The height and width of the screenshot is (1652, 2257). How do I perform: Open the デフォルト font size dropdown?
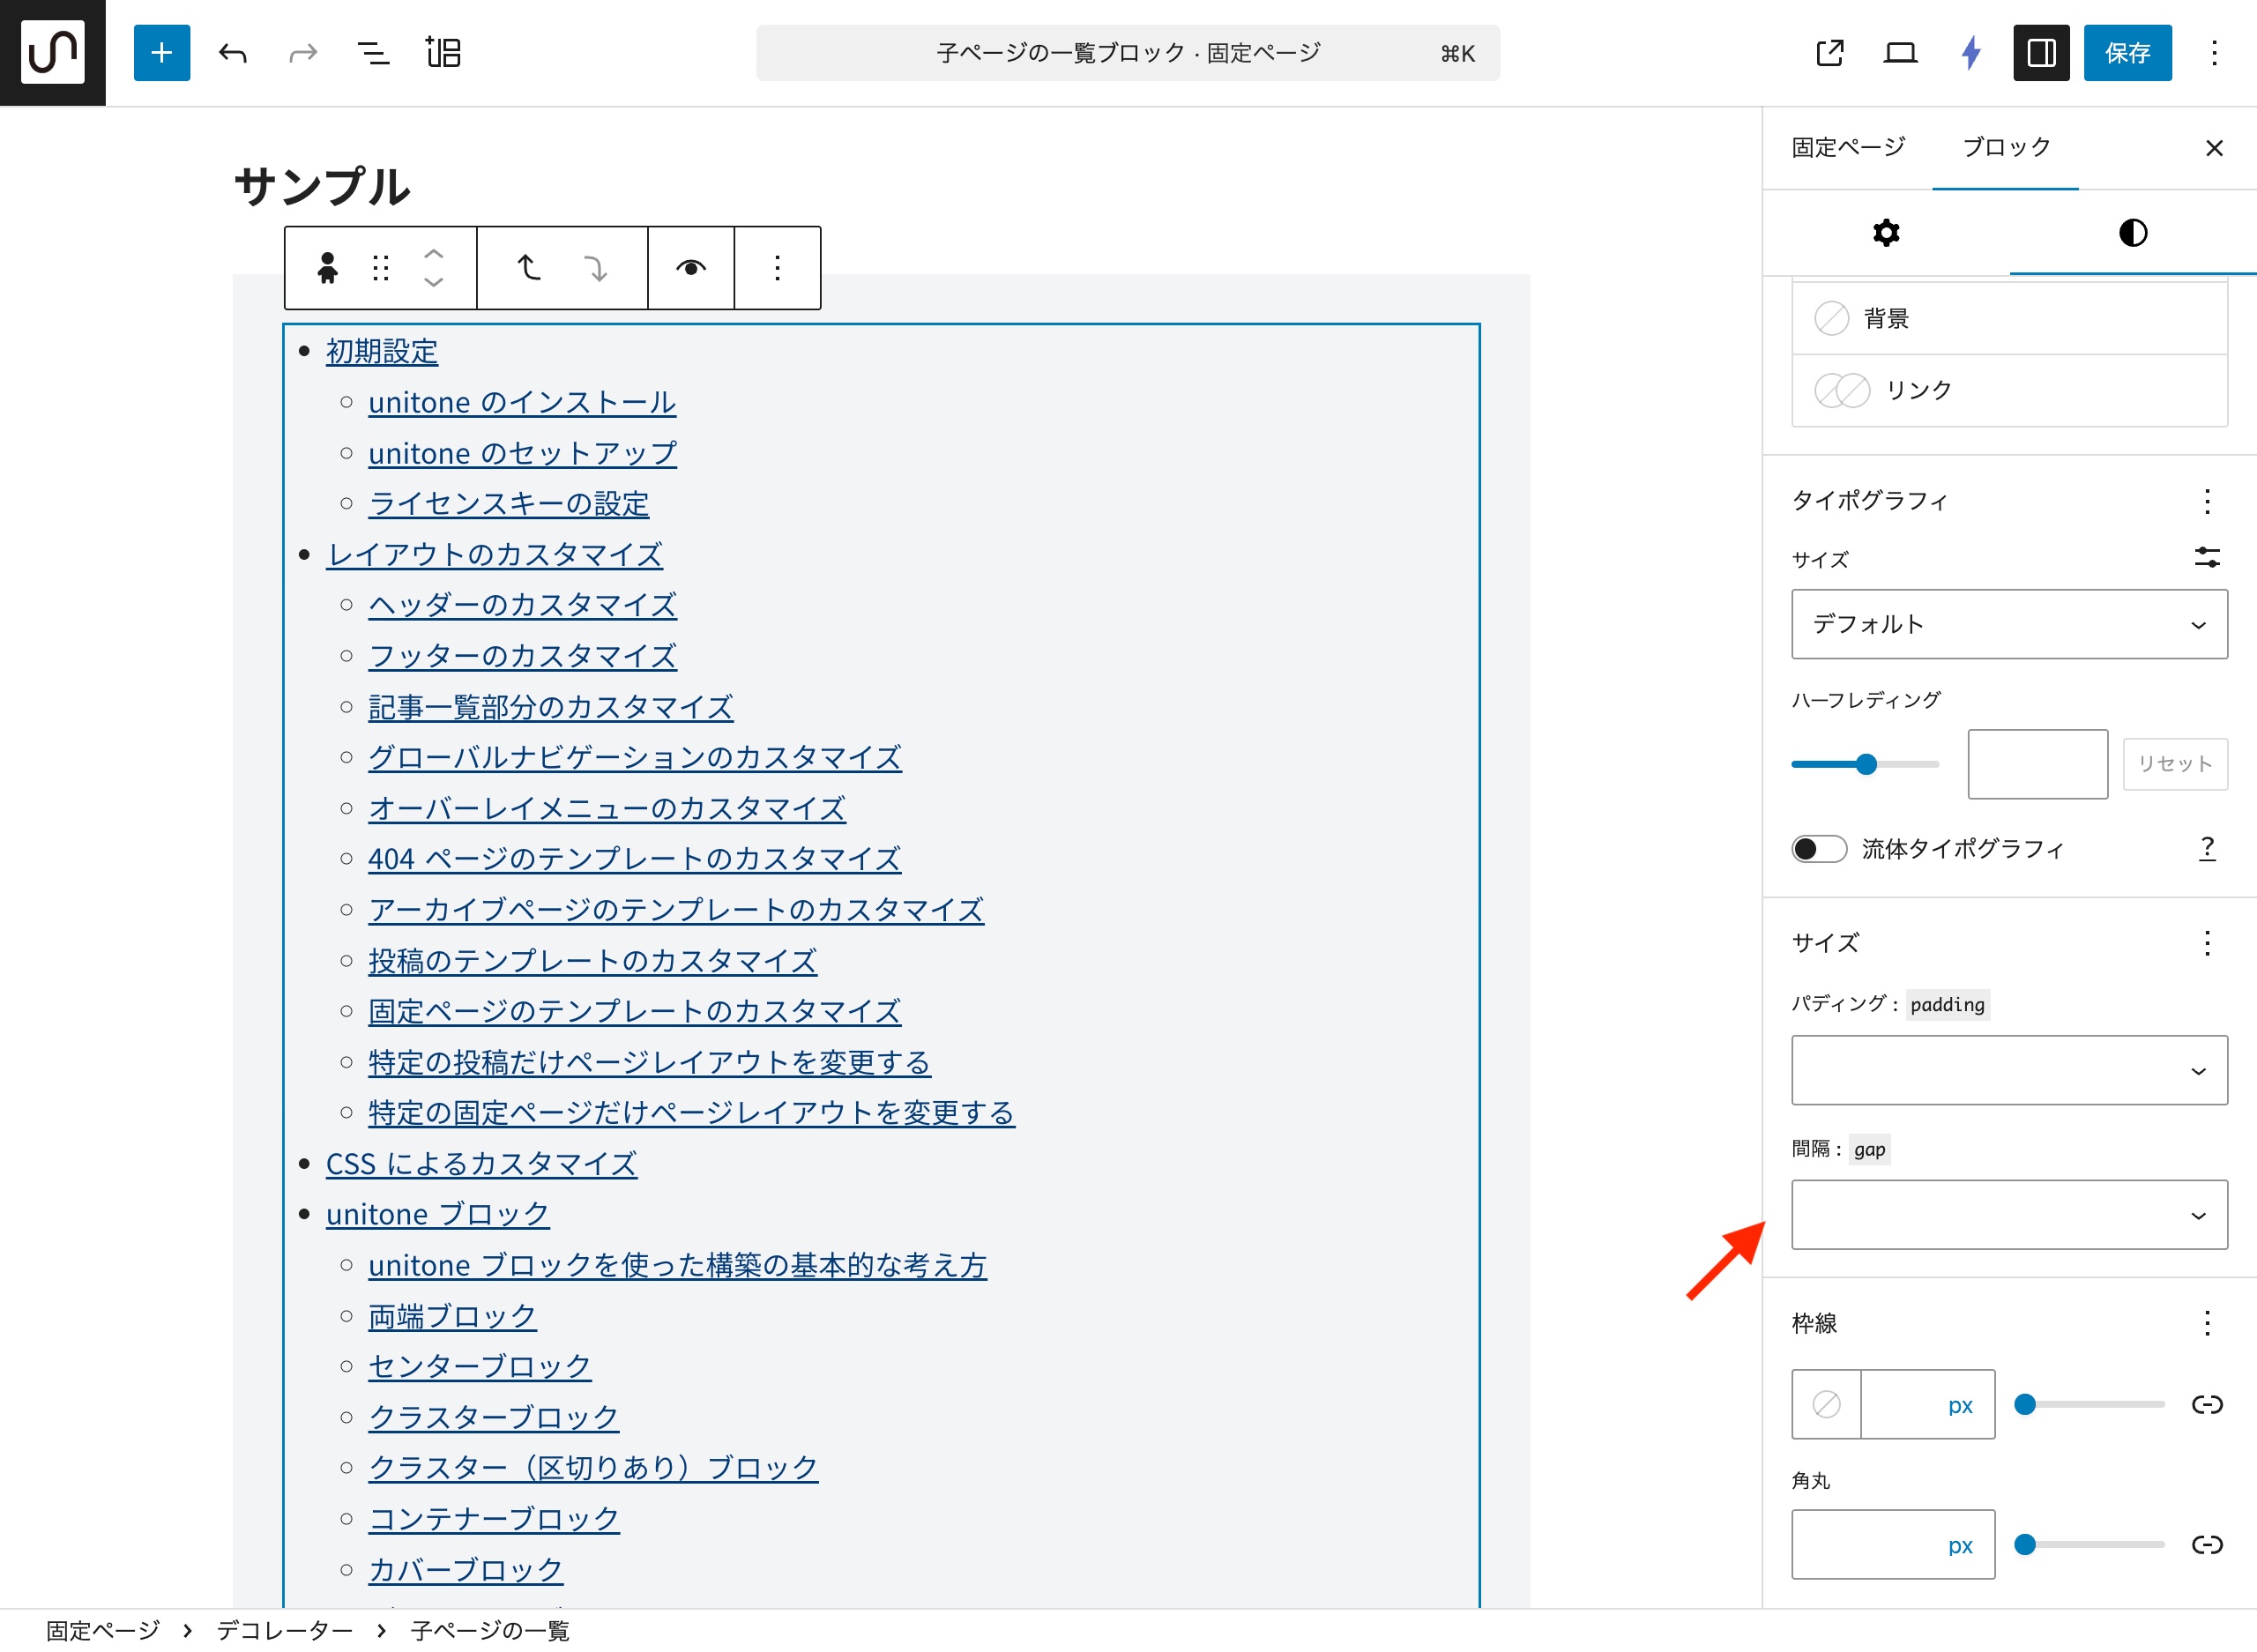(x=2008, y=624)
